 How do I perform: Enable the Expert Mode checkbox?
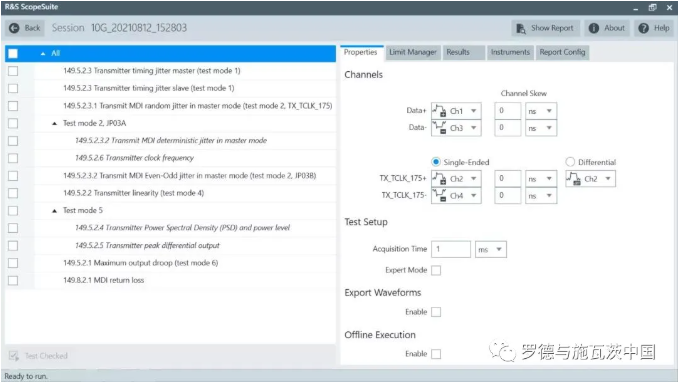click(x=436, y=270)
